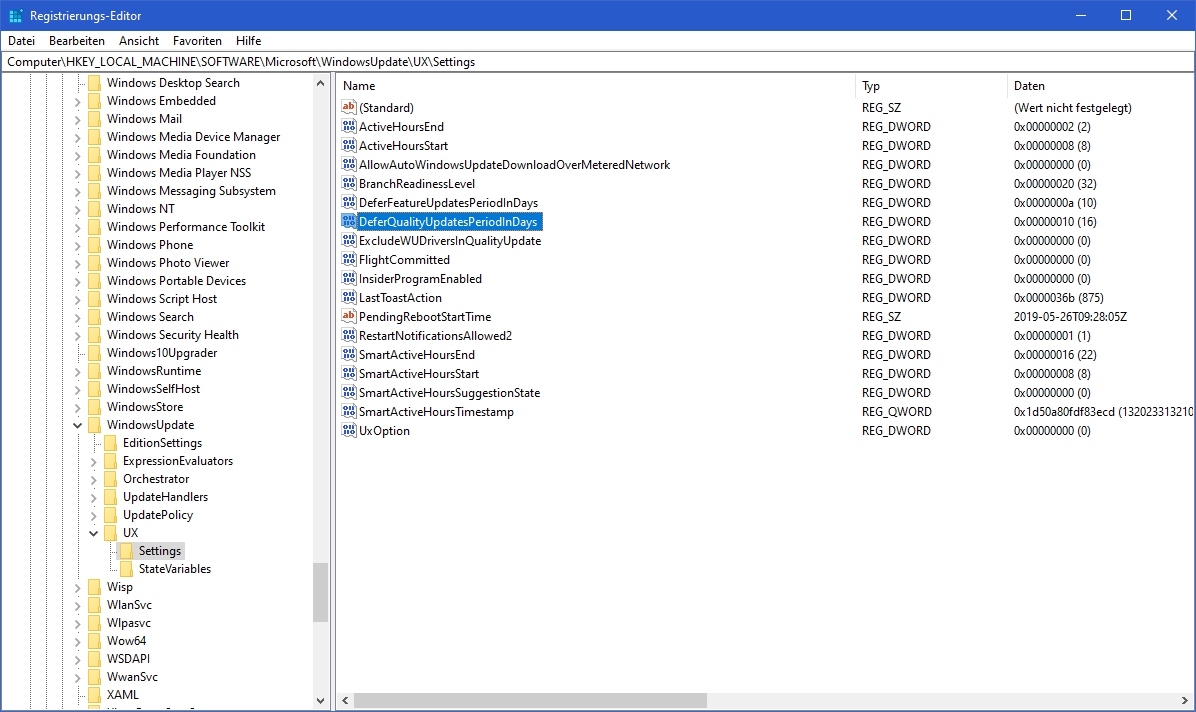1196x712 pixels.
Task: Click the DWORD icon beside AllowAutoWindowsUpdateDownloadOverMeteredNetwork
Action: 349,164
